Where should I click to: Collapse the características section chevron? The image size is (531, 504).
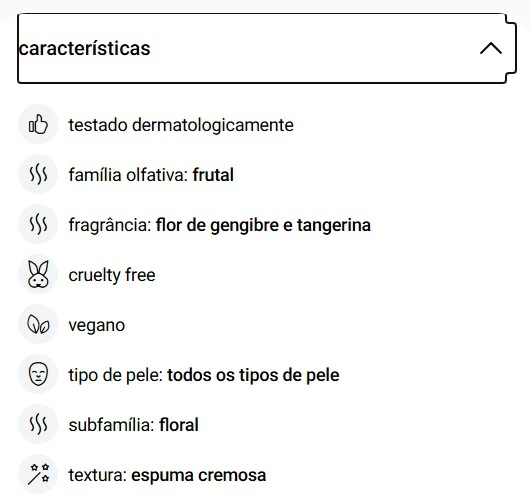(x=491, y=48)
